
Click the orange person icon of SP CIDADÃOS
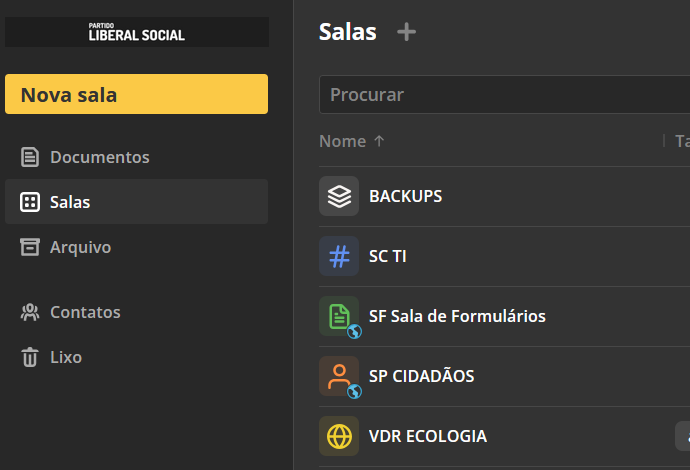tap(339, 376)
